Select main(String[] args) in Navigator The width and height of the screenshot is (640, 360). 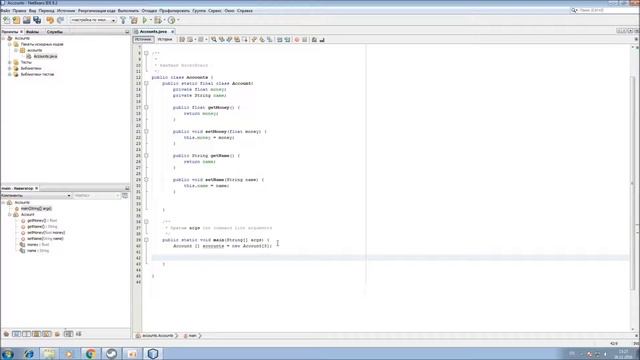(36, 208)
